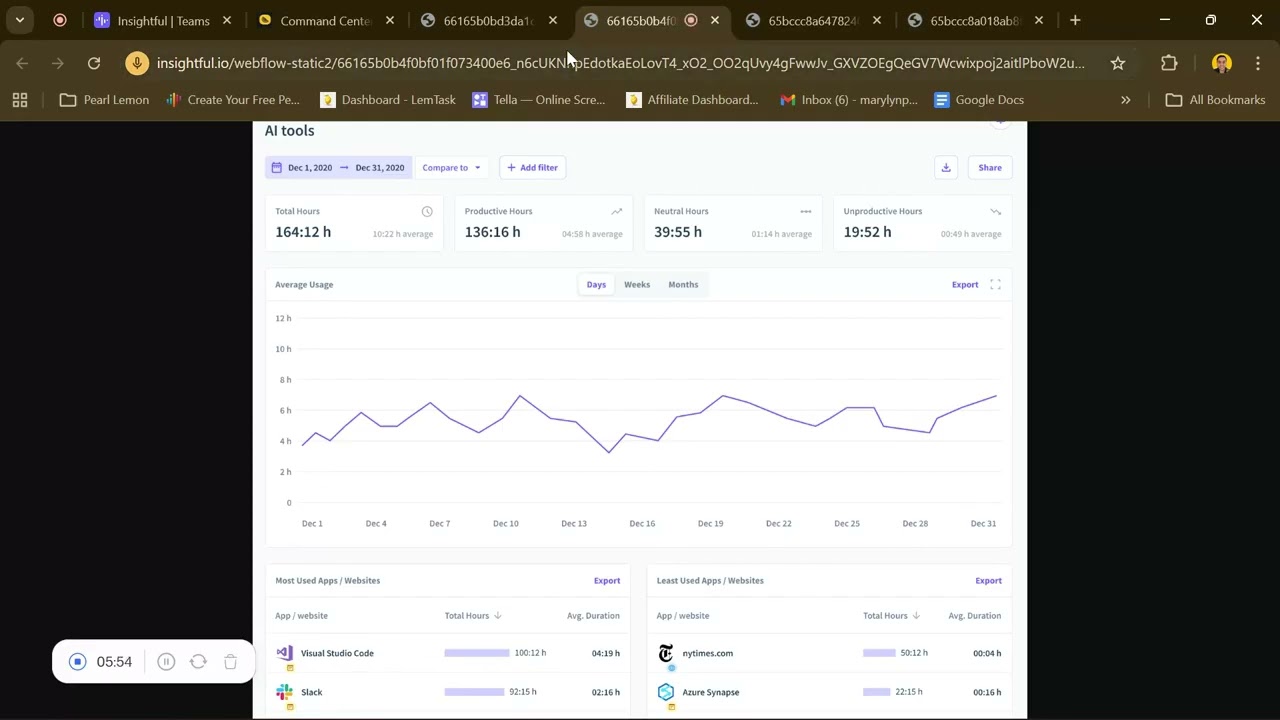Click the Azure Synapse app icon

(666, 692)
